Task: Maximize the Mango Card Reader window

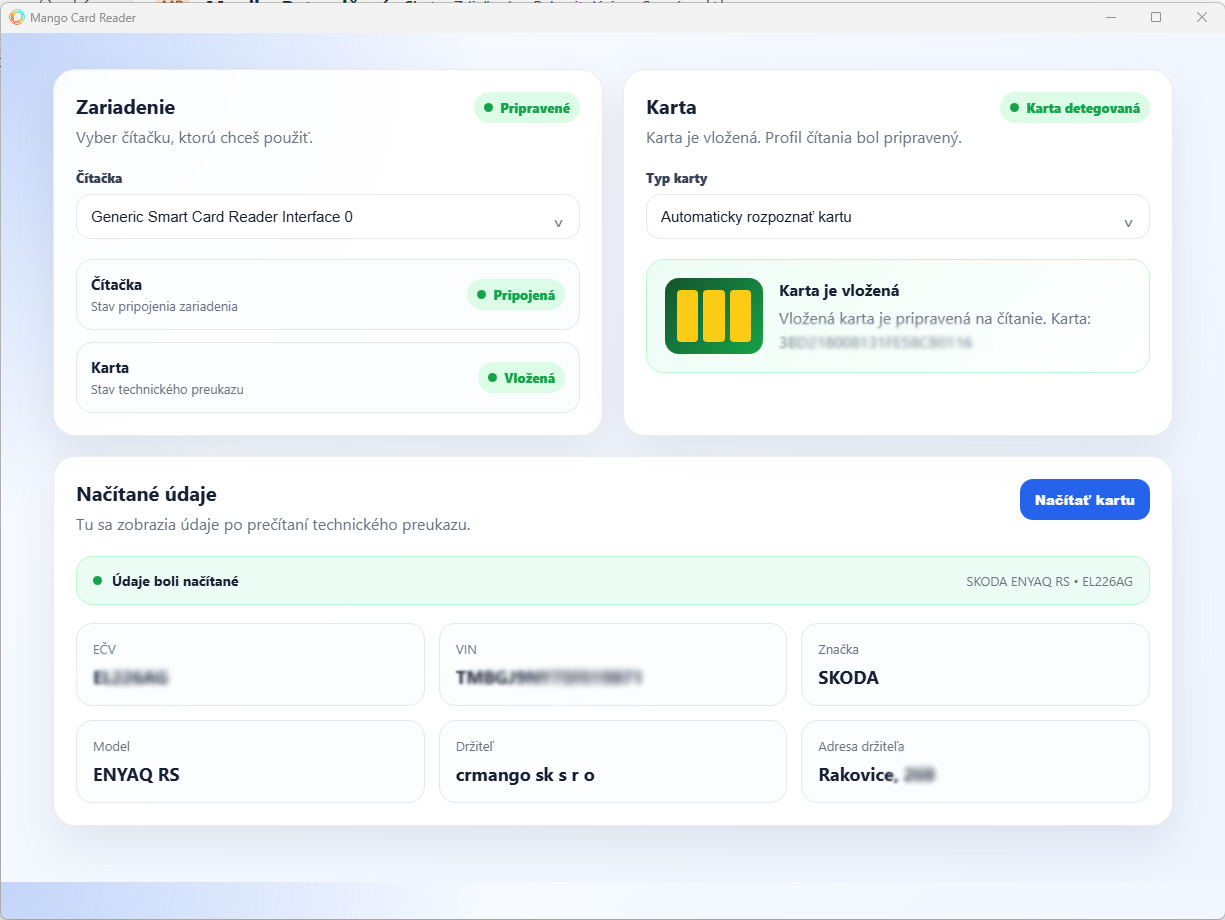Action: click(x=1156, y=17)
